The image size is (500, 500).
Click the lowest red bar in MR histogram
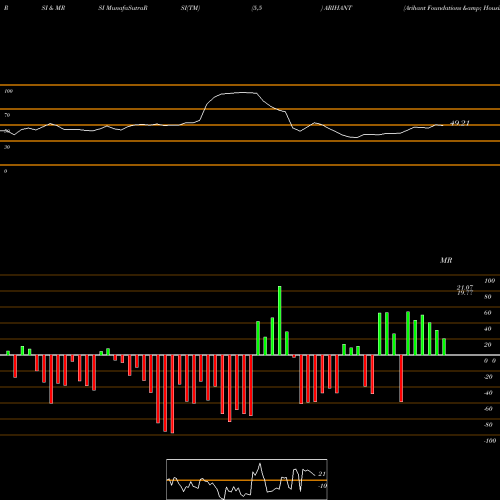pos(172,394)
